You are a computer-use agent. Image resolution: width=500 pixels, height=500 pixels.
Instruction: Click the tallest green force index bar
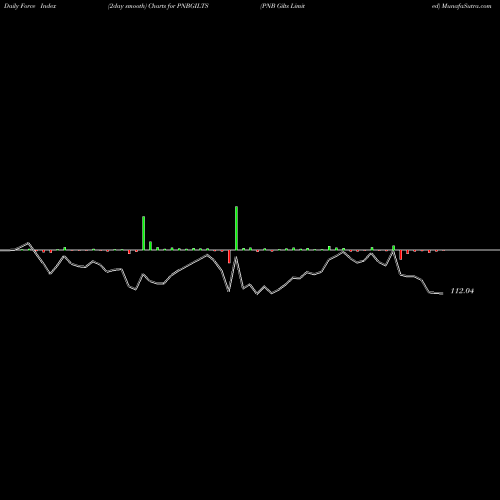click(x=236, y=228)
